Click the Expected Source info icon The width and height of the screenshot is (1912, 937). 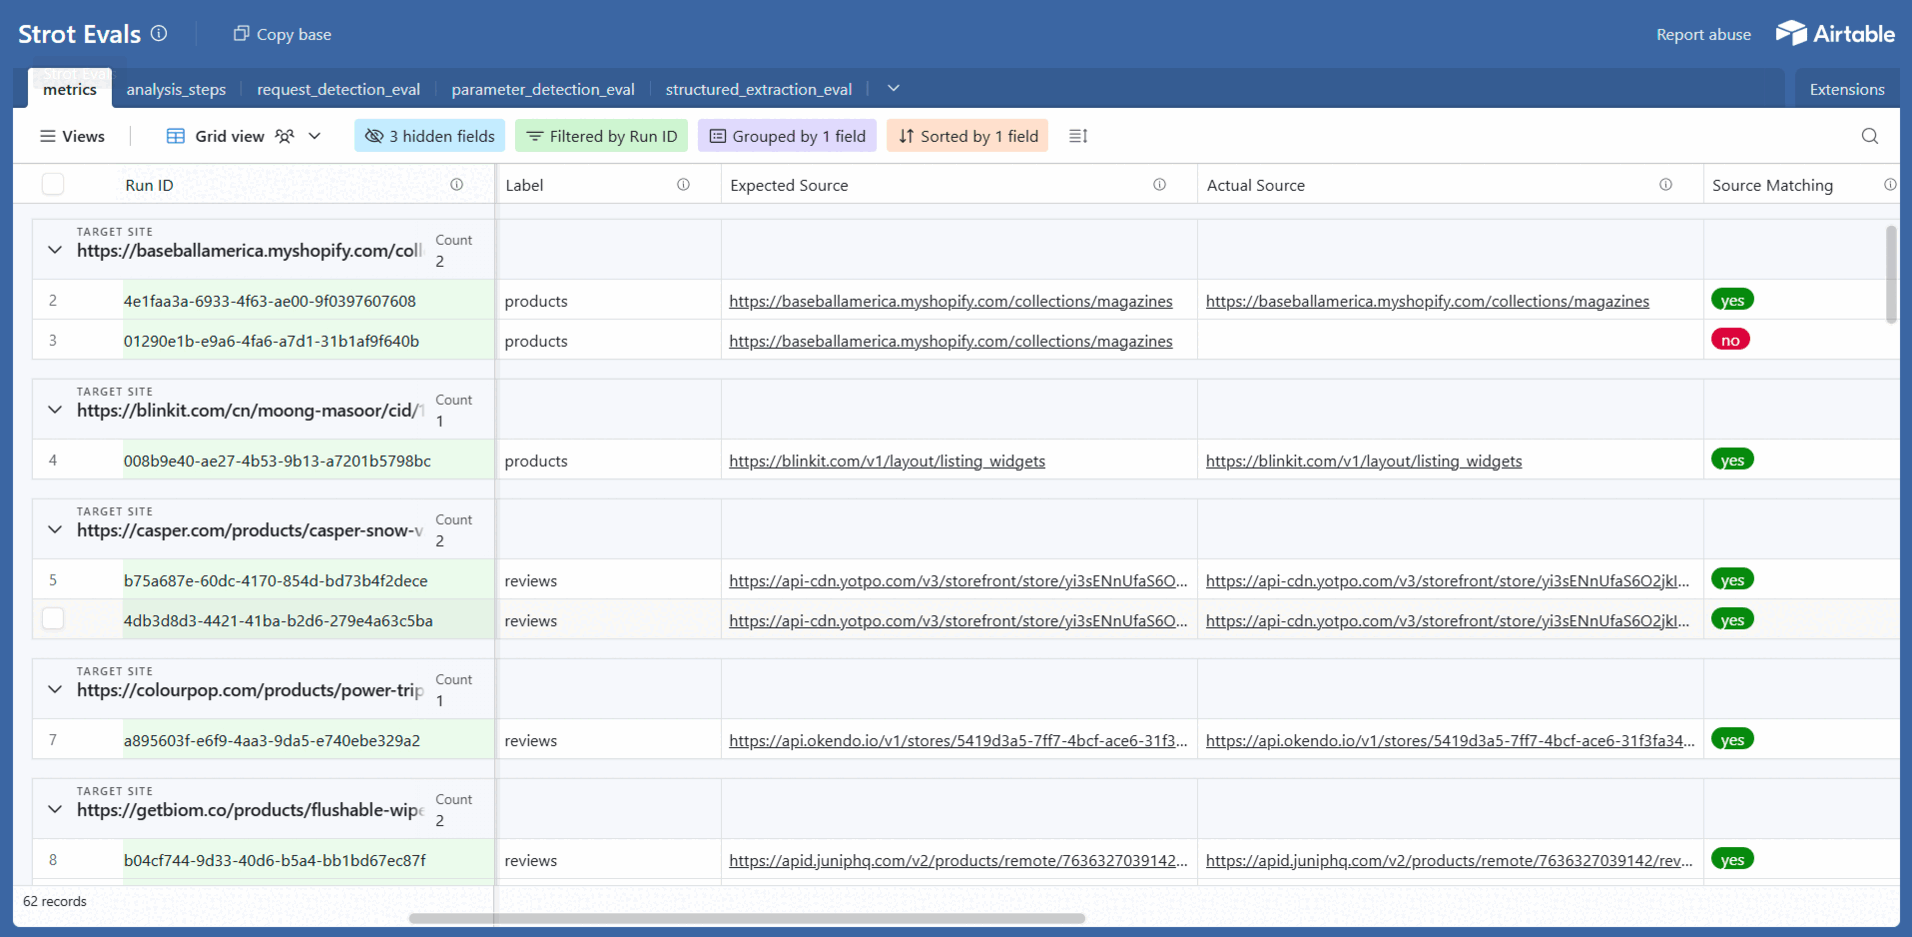1159,184
